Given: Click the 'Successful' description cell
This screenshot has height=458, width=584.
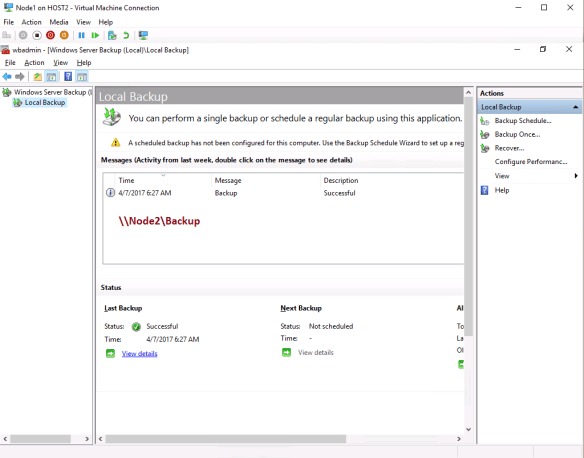Looking at the screenshot, I should pos(339,193).
